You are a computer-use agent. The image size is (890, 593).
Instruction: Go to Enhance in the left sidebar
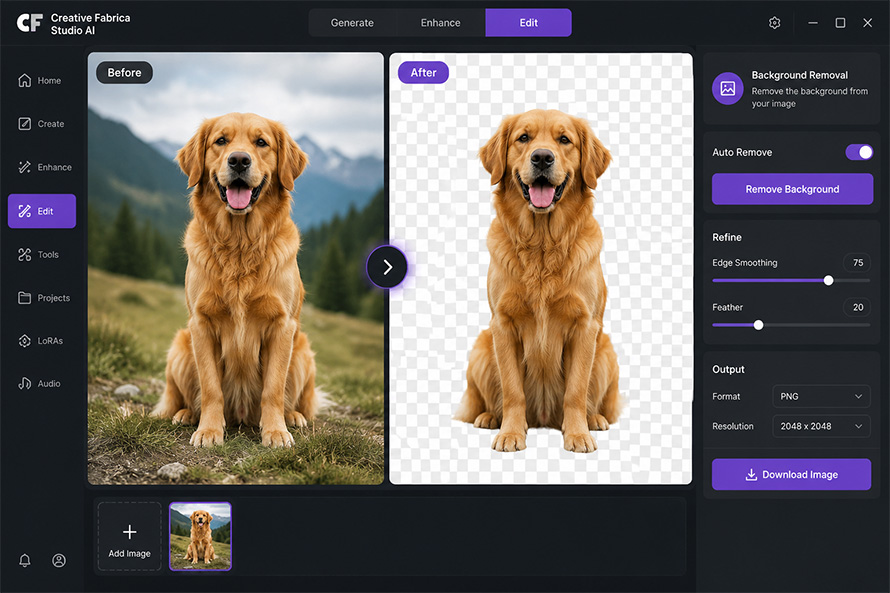pos(45,167)
